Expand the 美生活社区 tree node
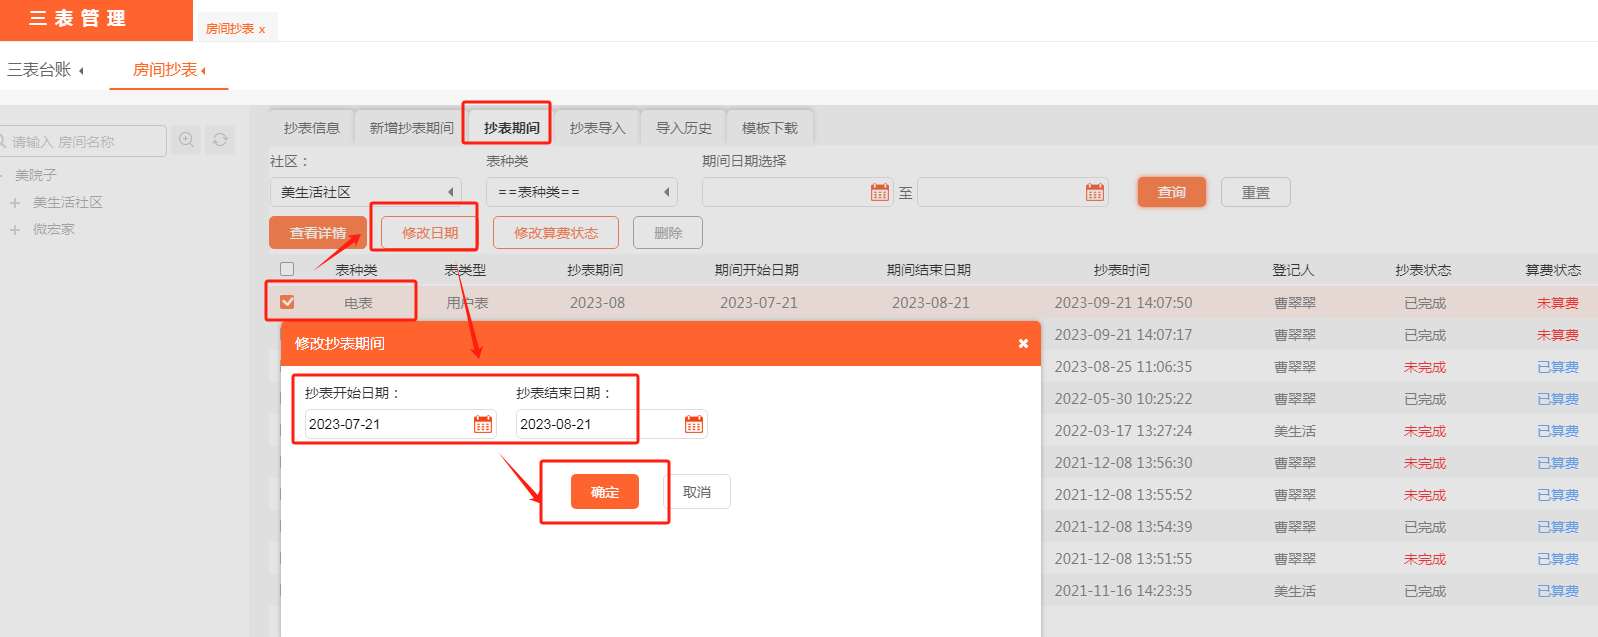This screenshot has height=637, width=1598. click(15, 203)
